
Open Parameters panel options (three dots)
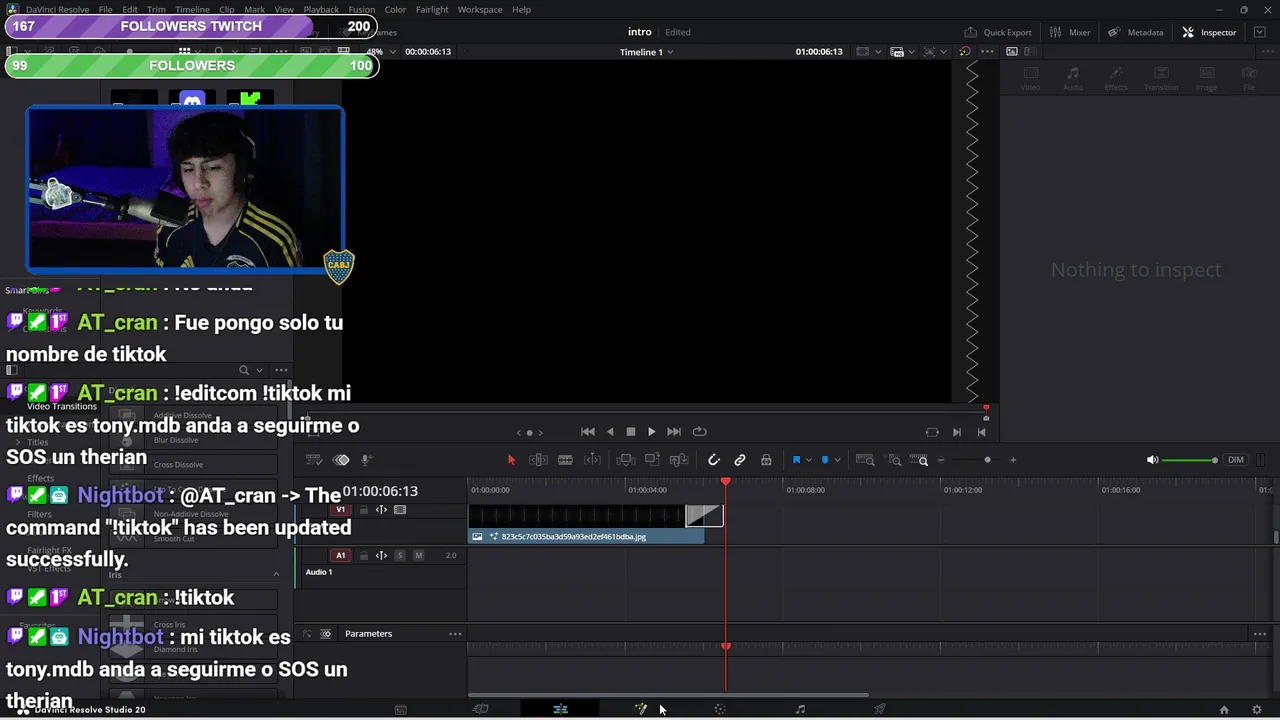click(x=455, y=634)
